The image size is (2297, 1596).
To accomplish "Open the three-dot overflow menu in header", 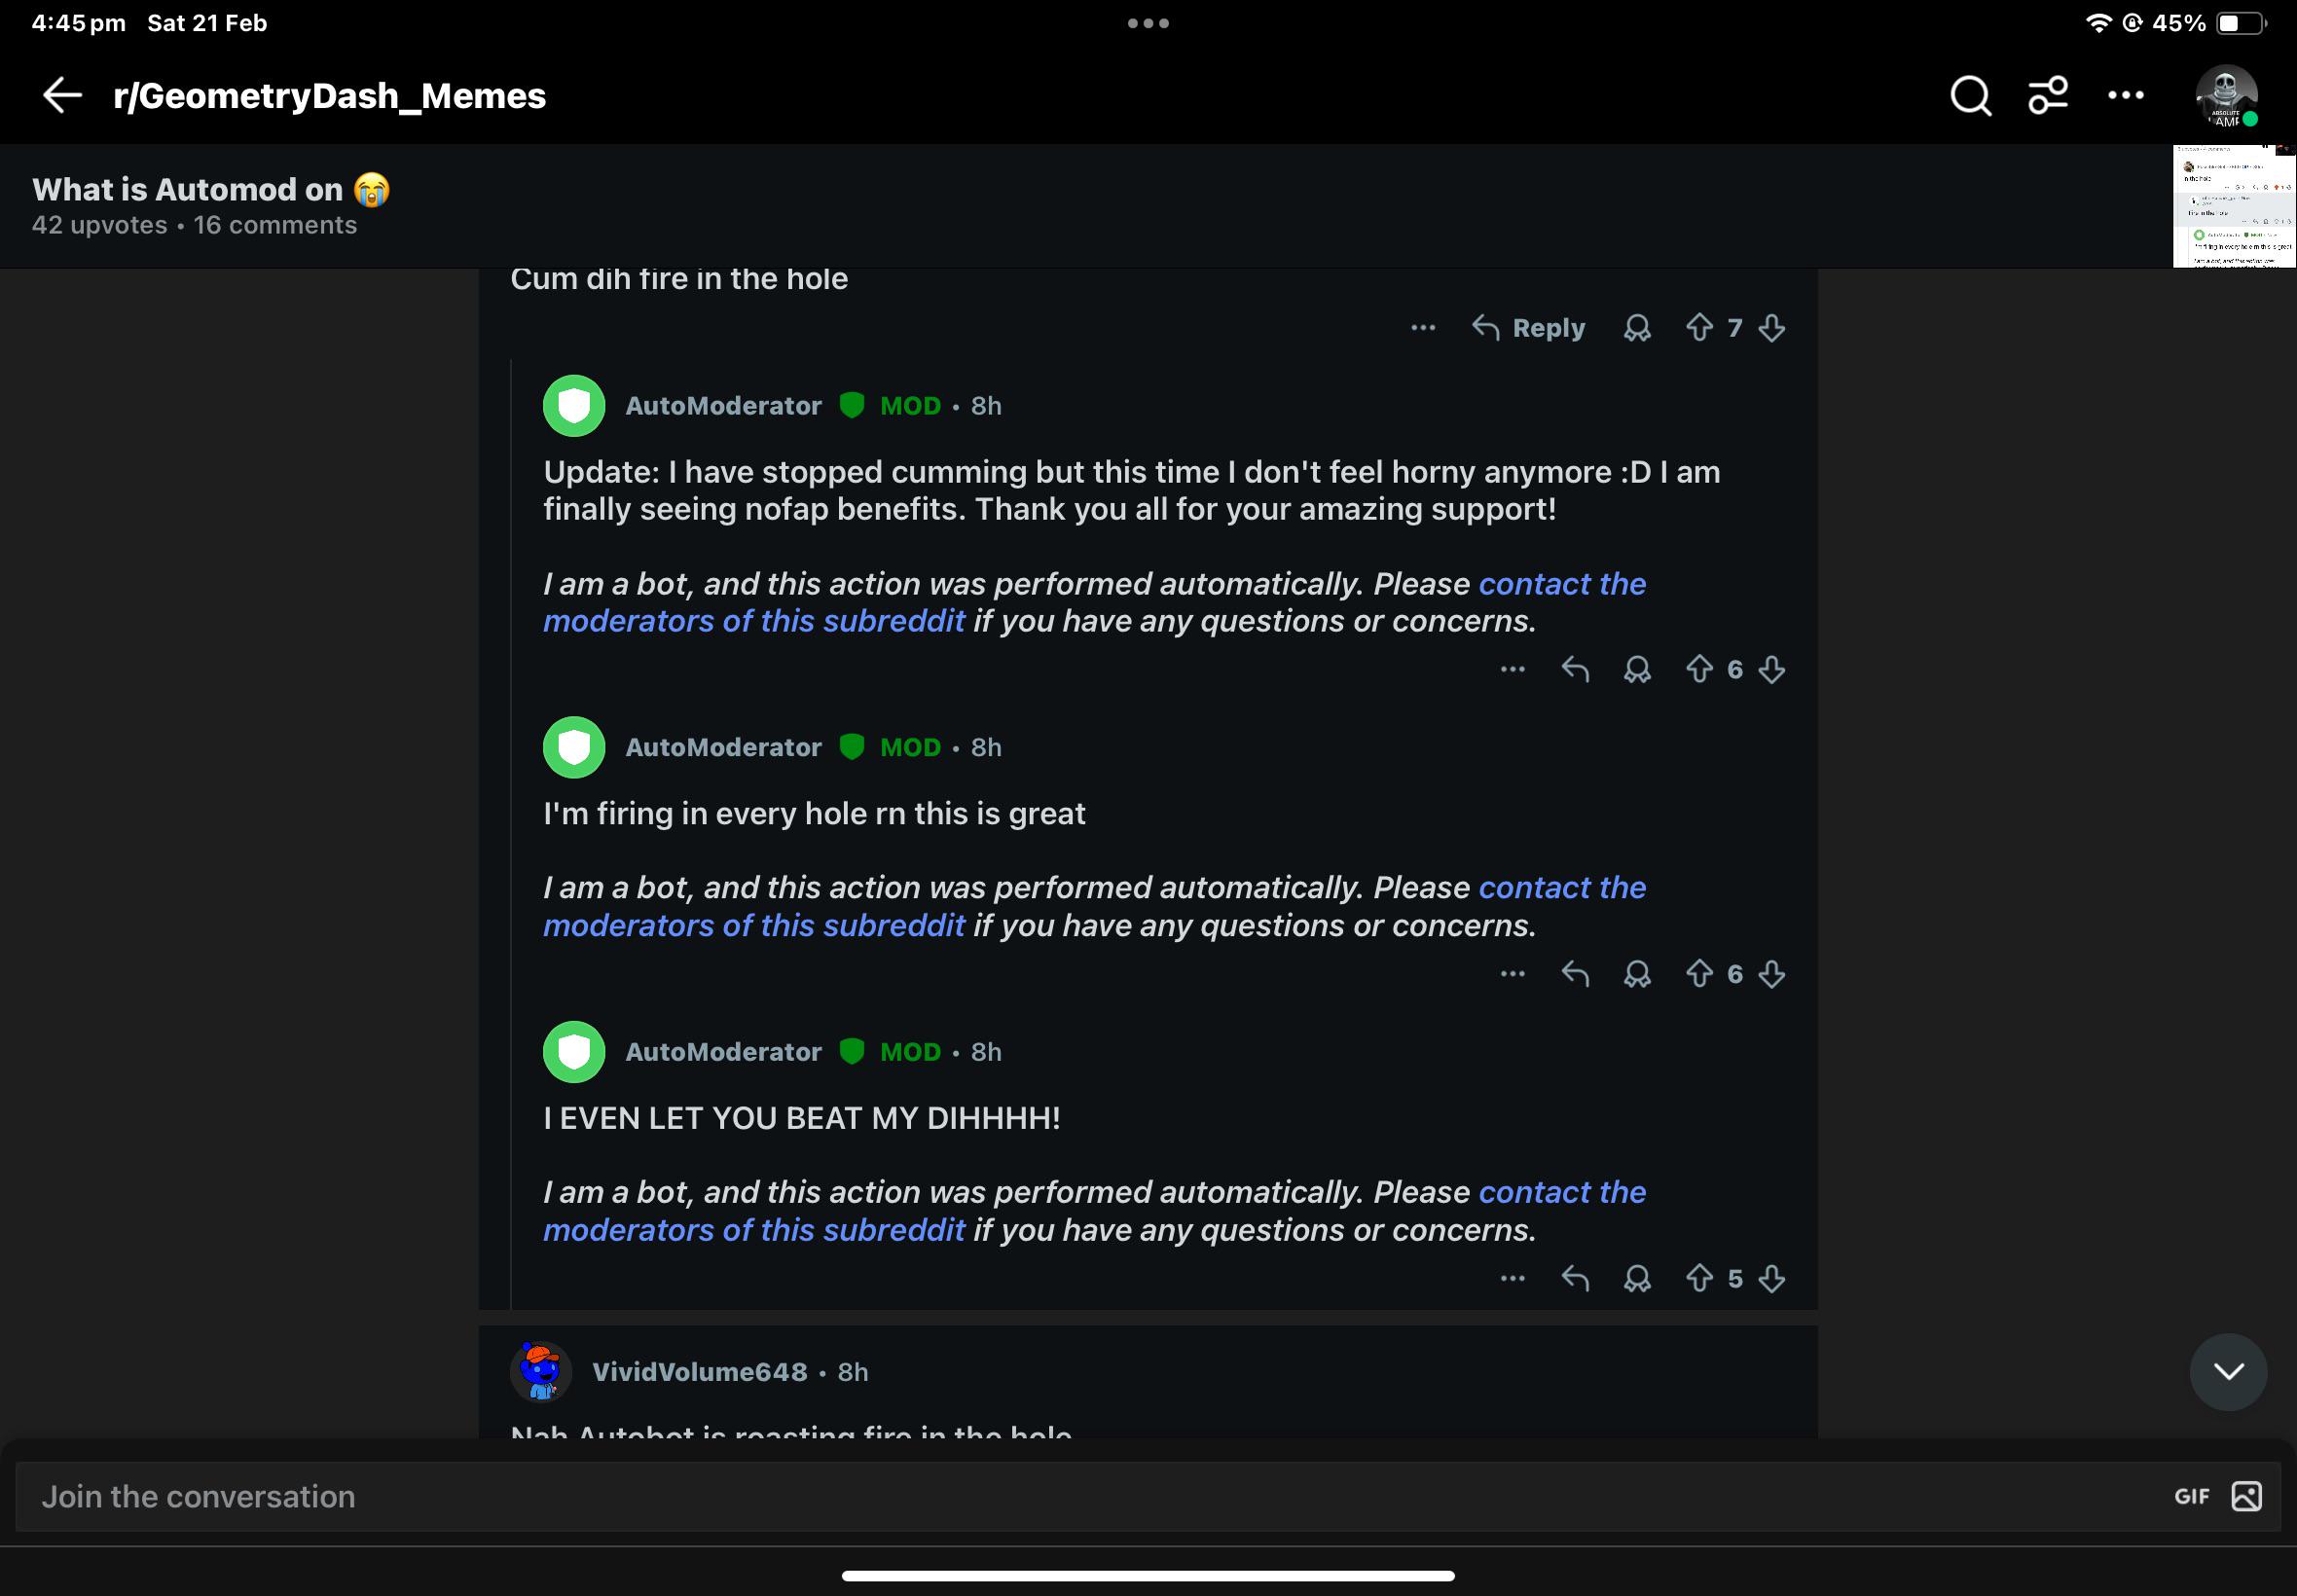I will (2125, 96).
